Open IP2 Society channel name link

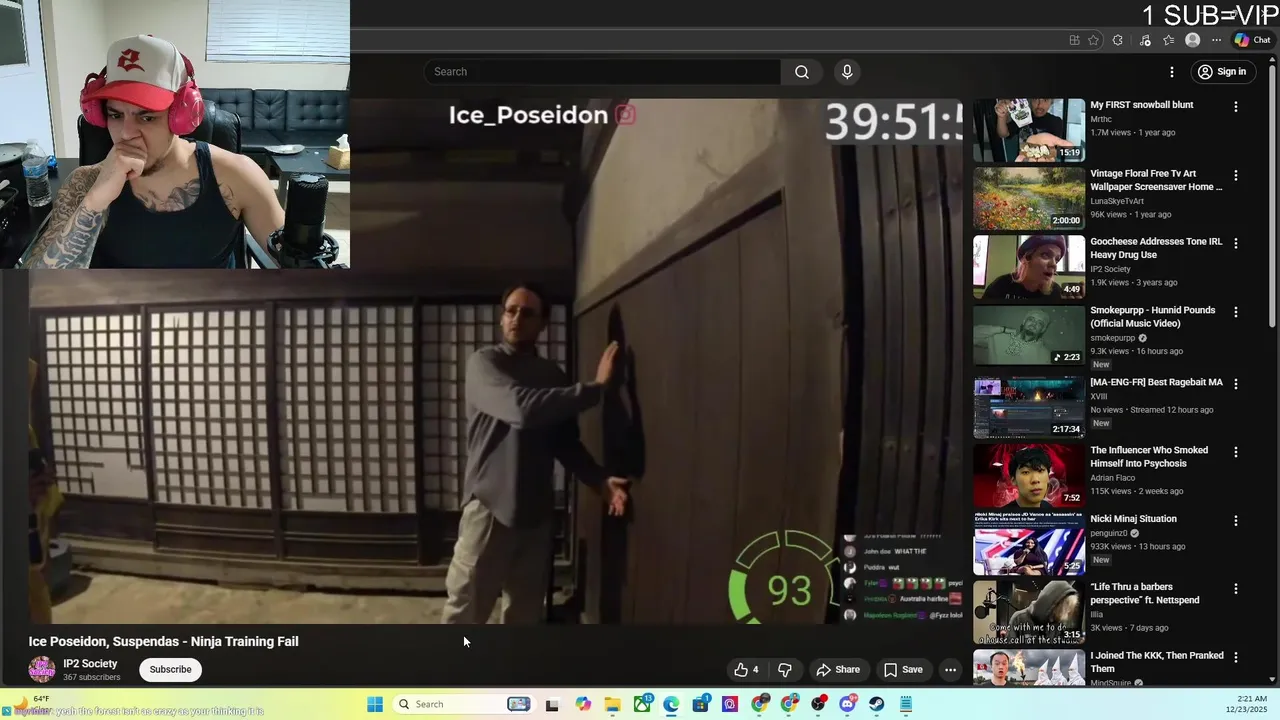click(x=90, y=664)
